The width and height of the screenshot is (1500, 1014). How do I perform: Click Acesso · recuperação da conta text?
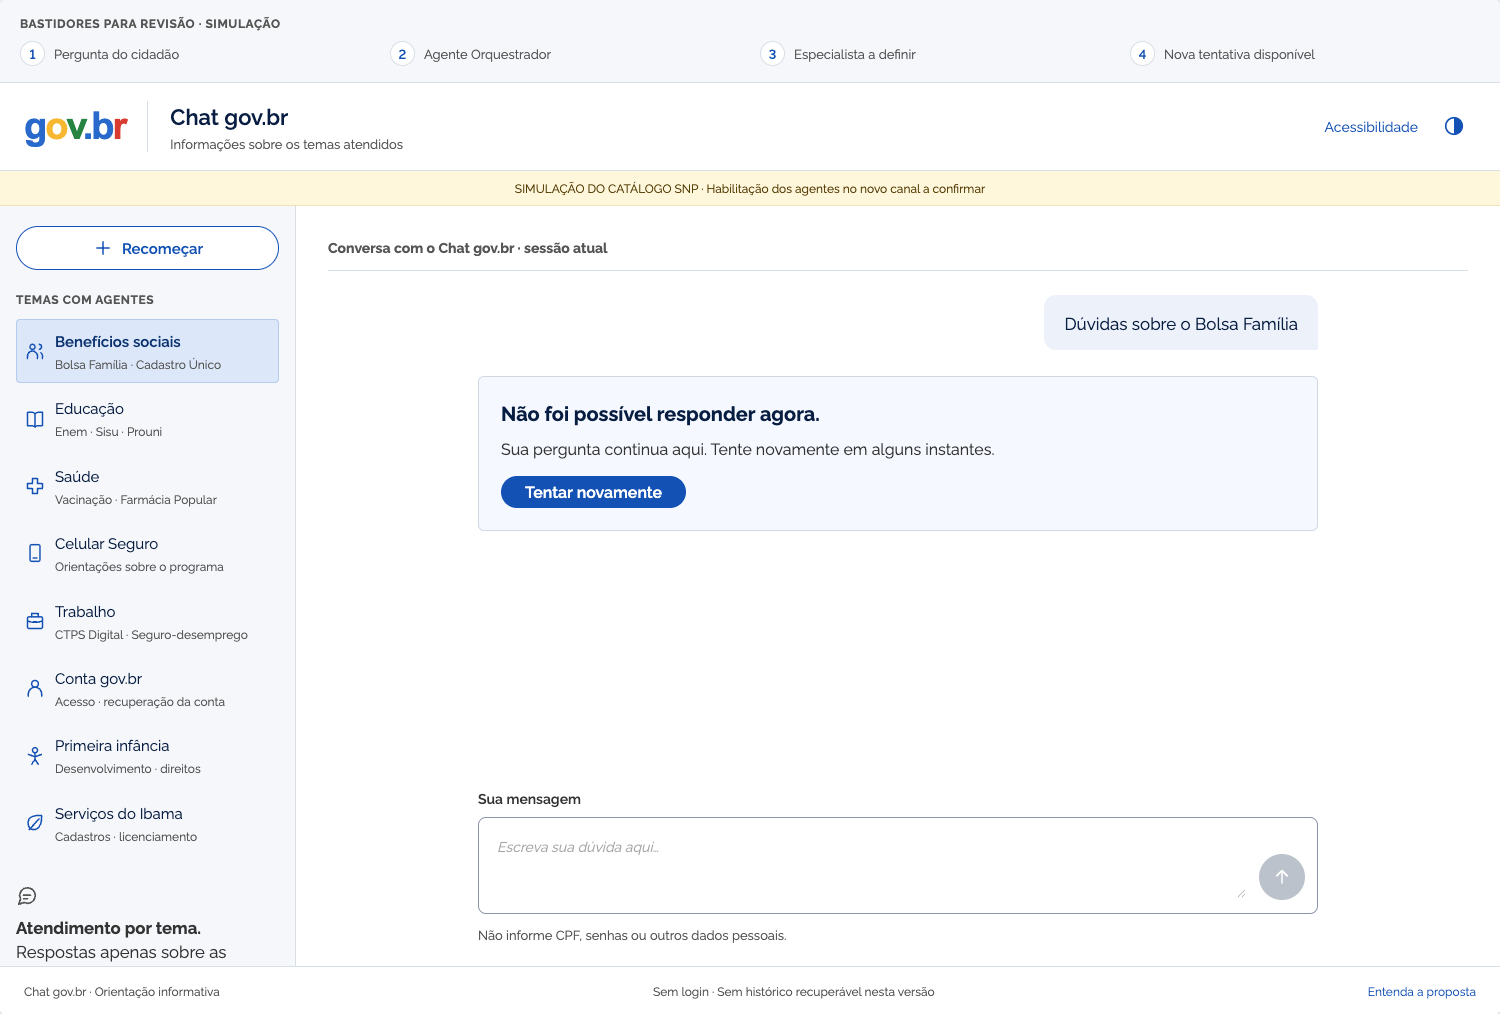click(140, 702)
